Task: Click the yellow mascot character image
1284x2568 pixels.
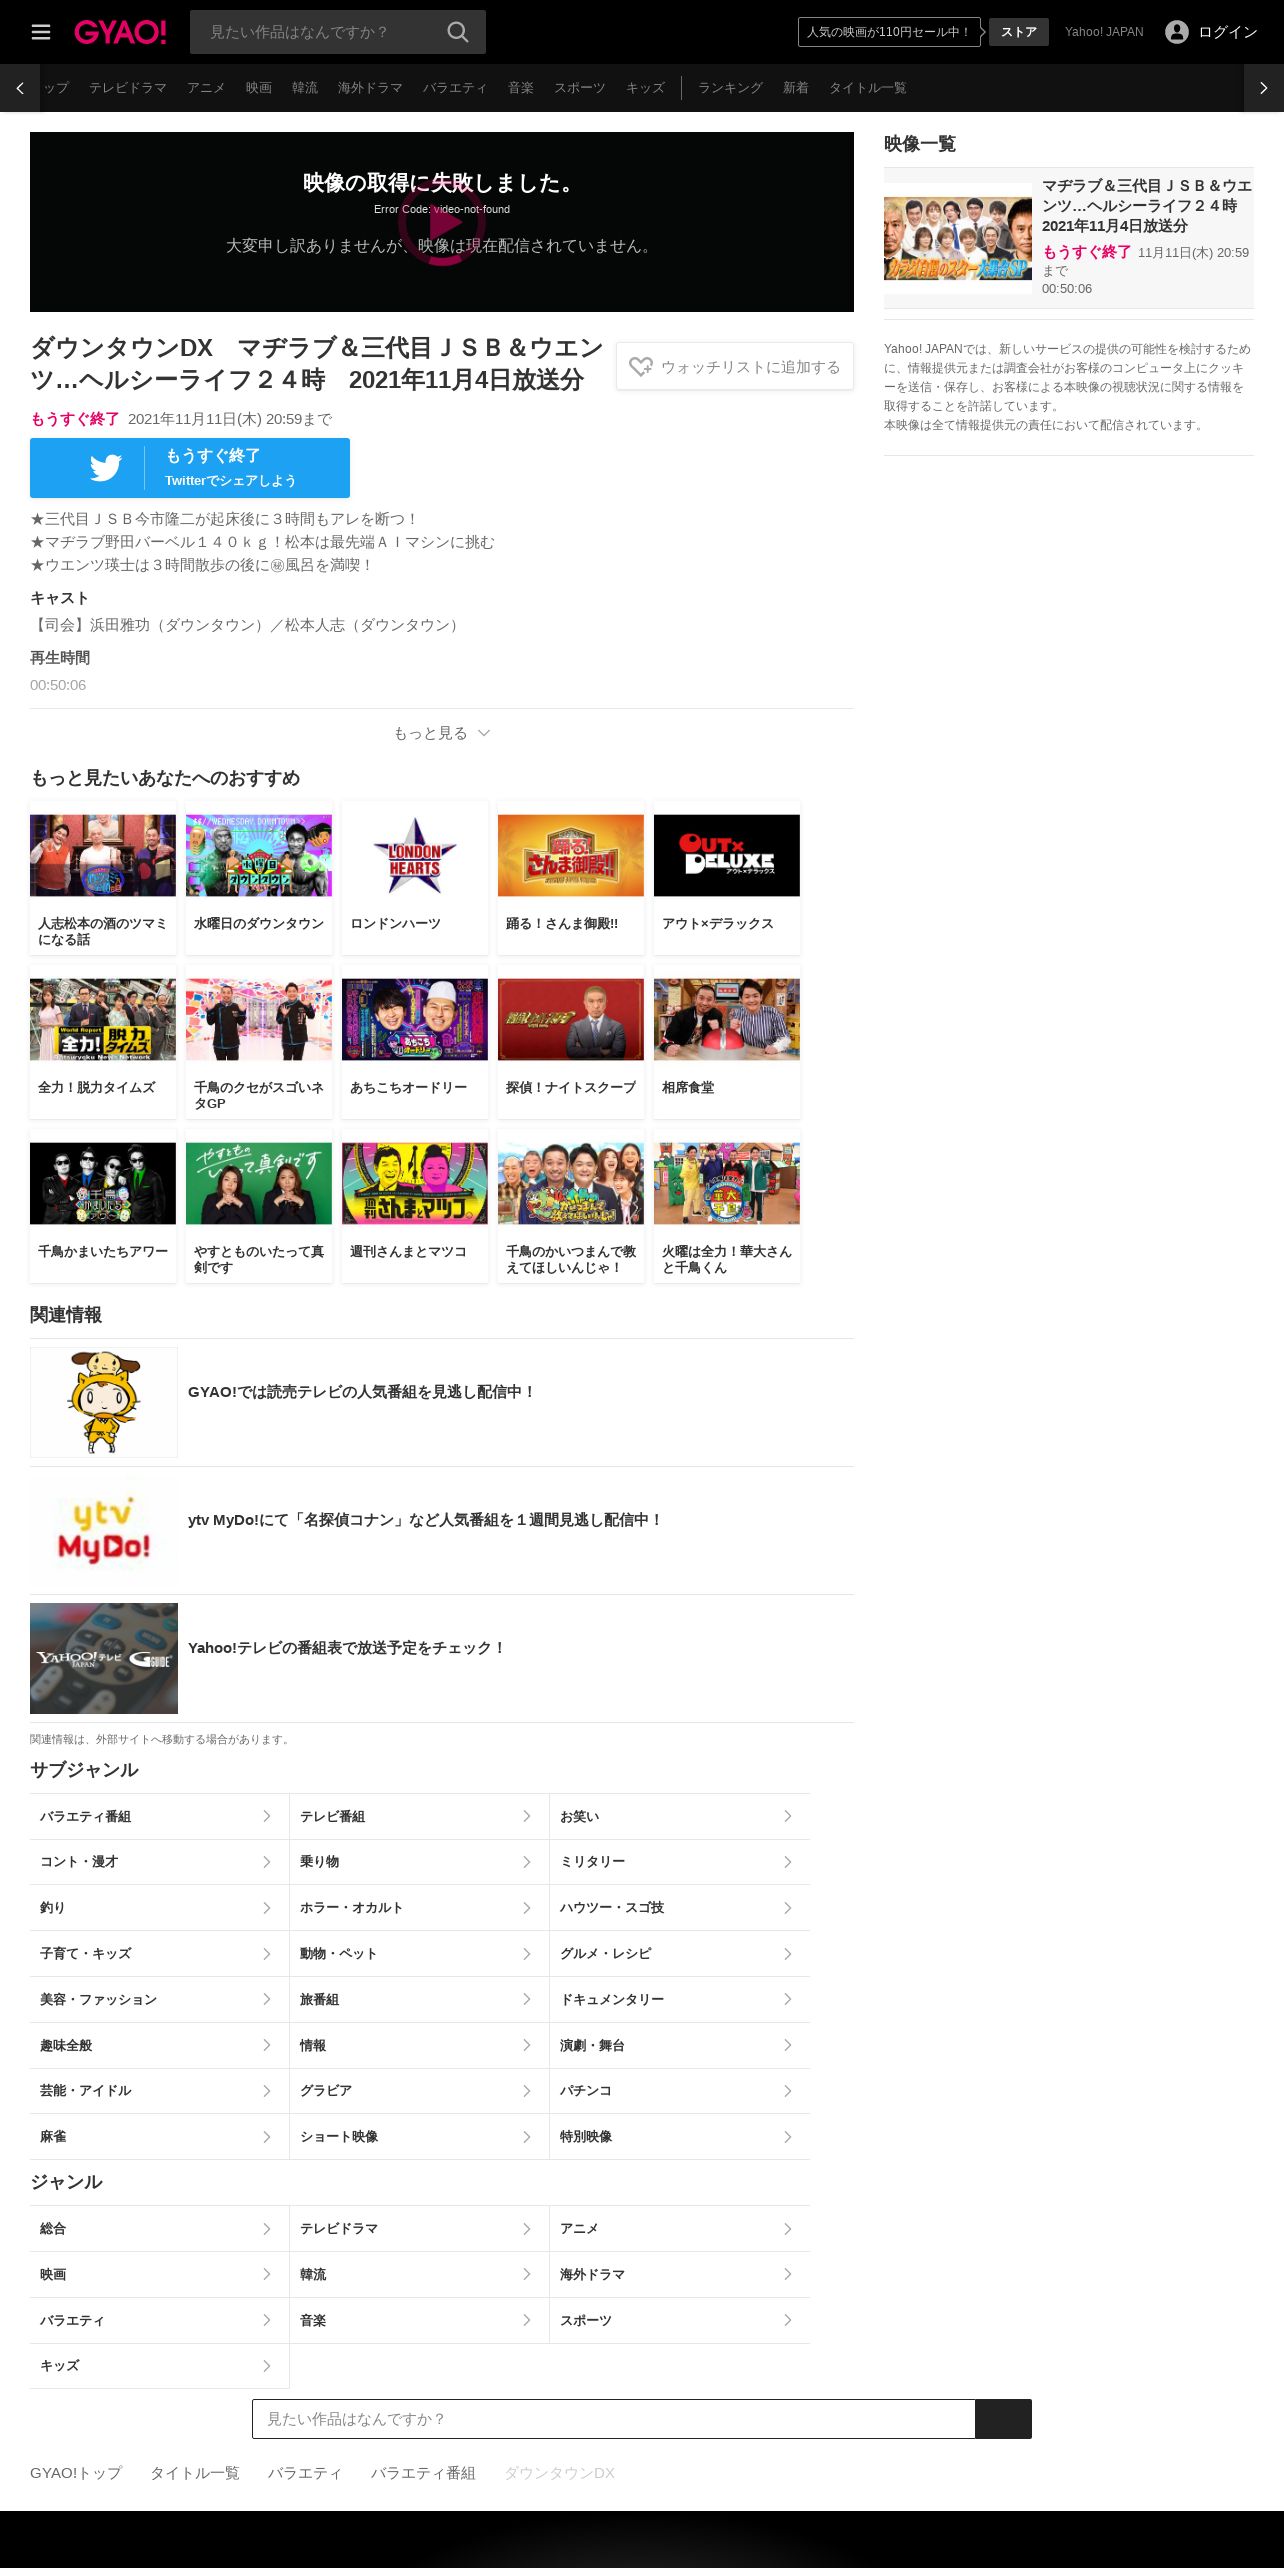Action: (104, 1402)
